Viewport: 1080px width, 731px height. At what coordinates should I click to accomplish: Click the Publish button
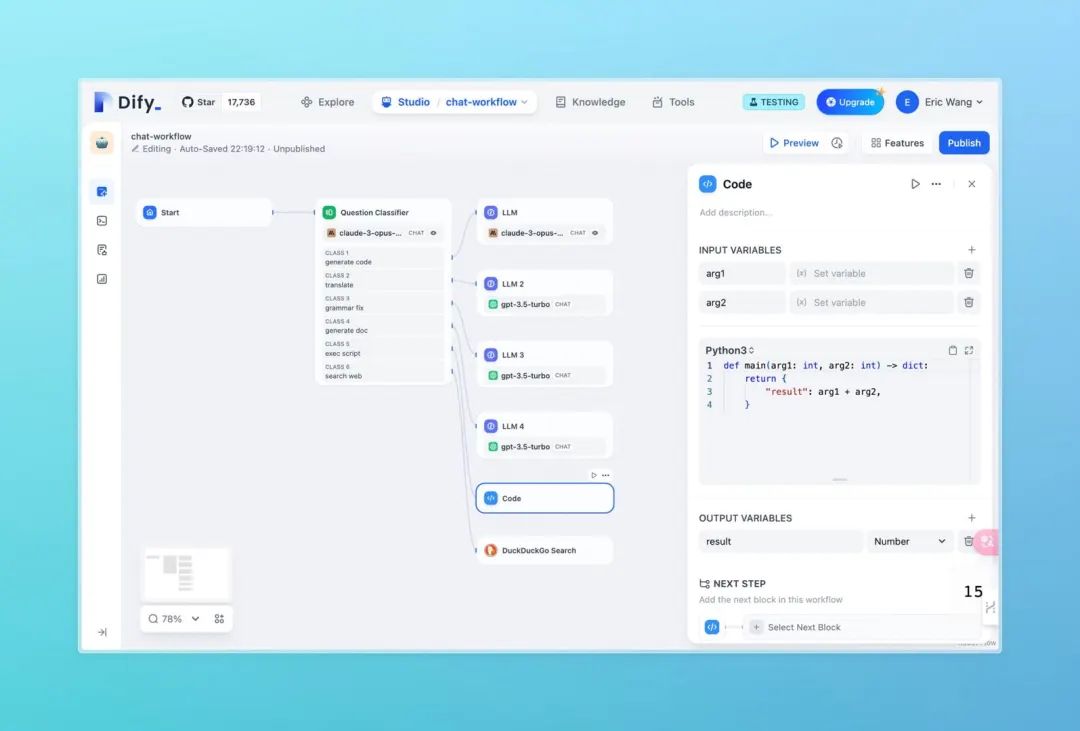click(x=964, y=143)
